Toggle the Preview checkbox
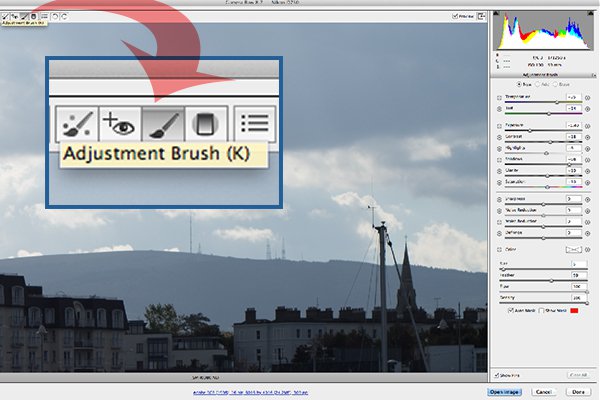600x400 pixels. click(x=455, y=16)
